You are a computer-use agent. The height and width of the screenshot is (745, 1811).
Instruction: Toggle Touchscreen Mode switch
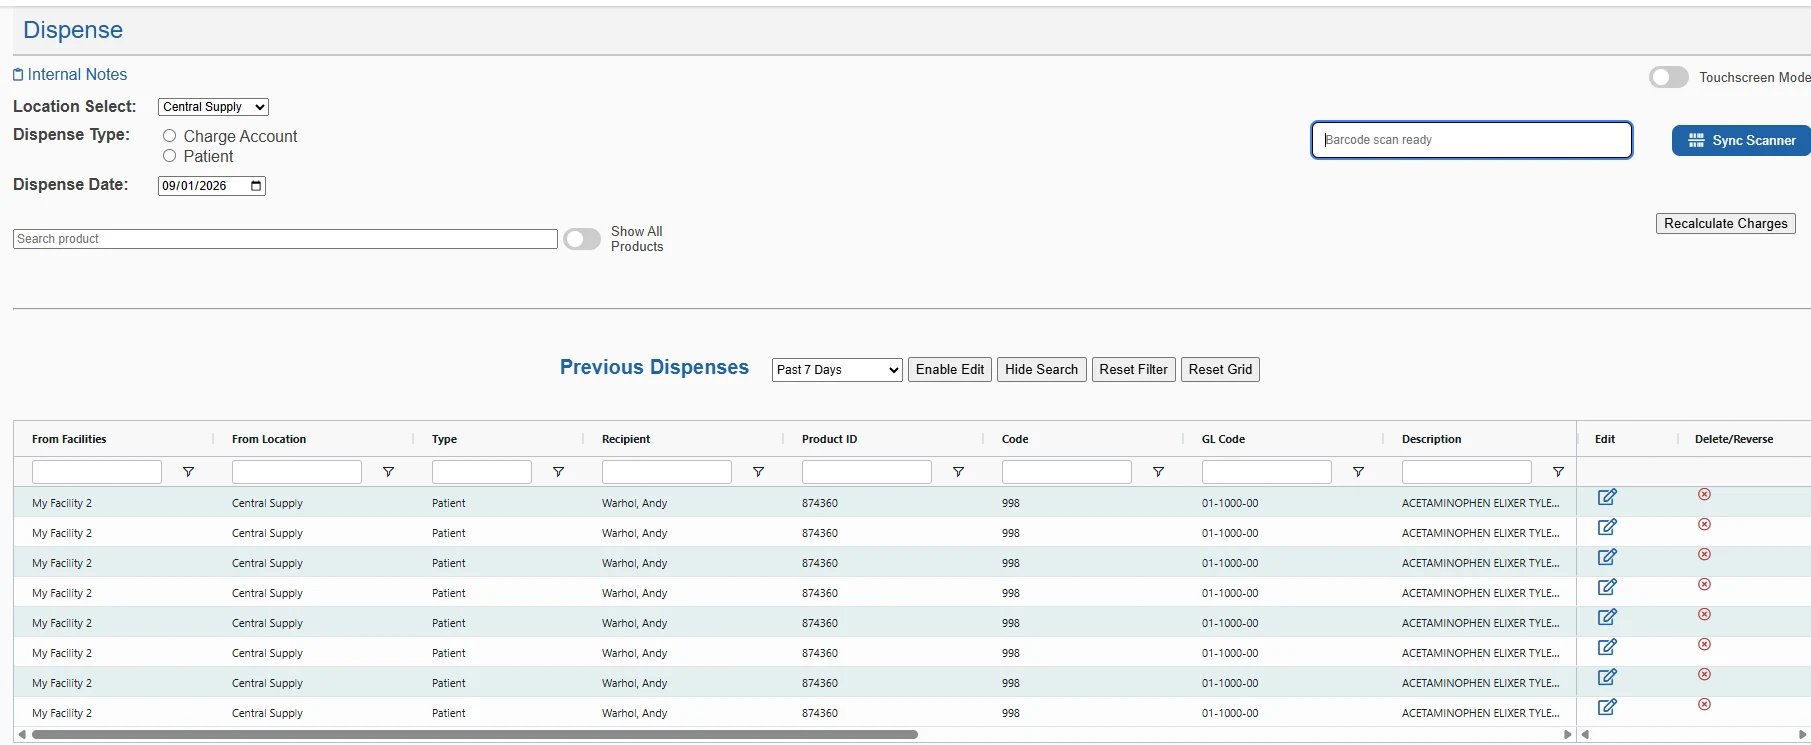tap(1668, 77)
